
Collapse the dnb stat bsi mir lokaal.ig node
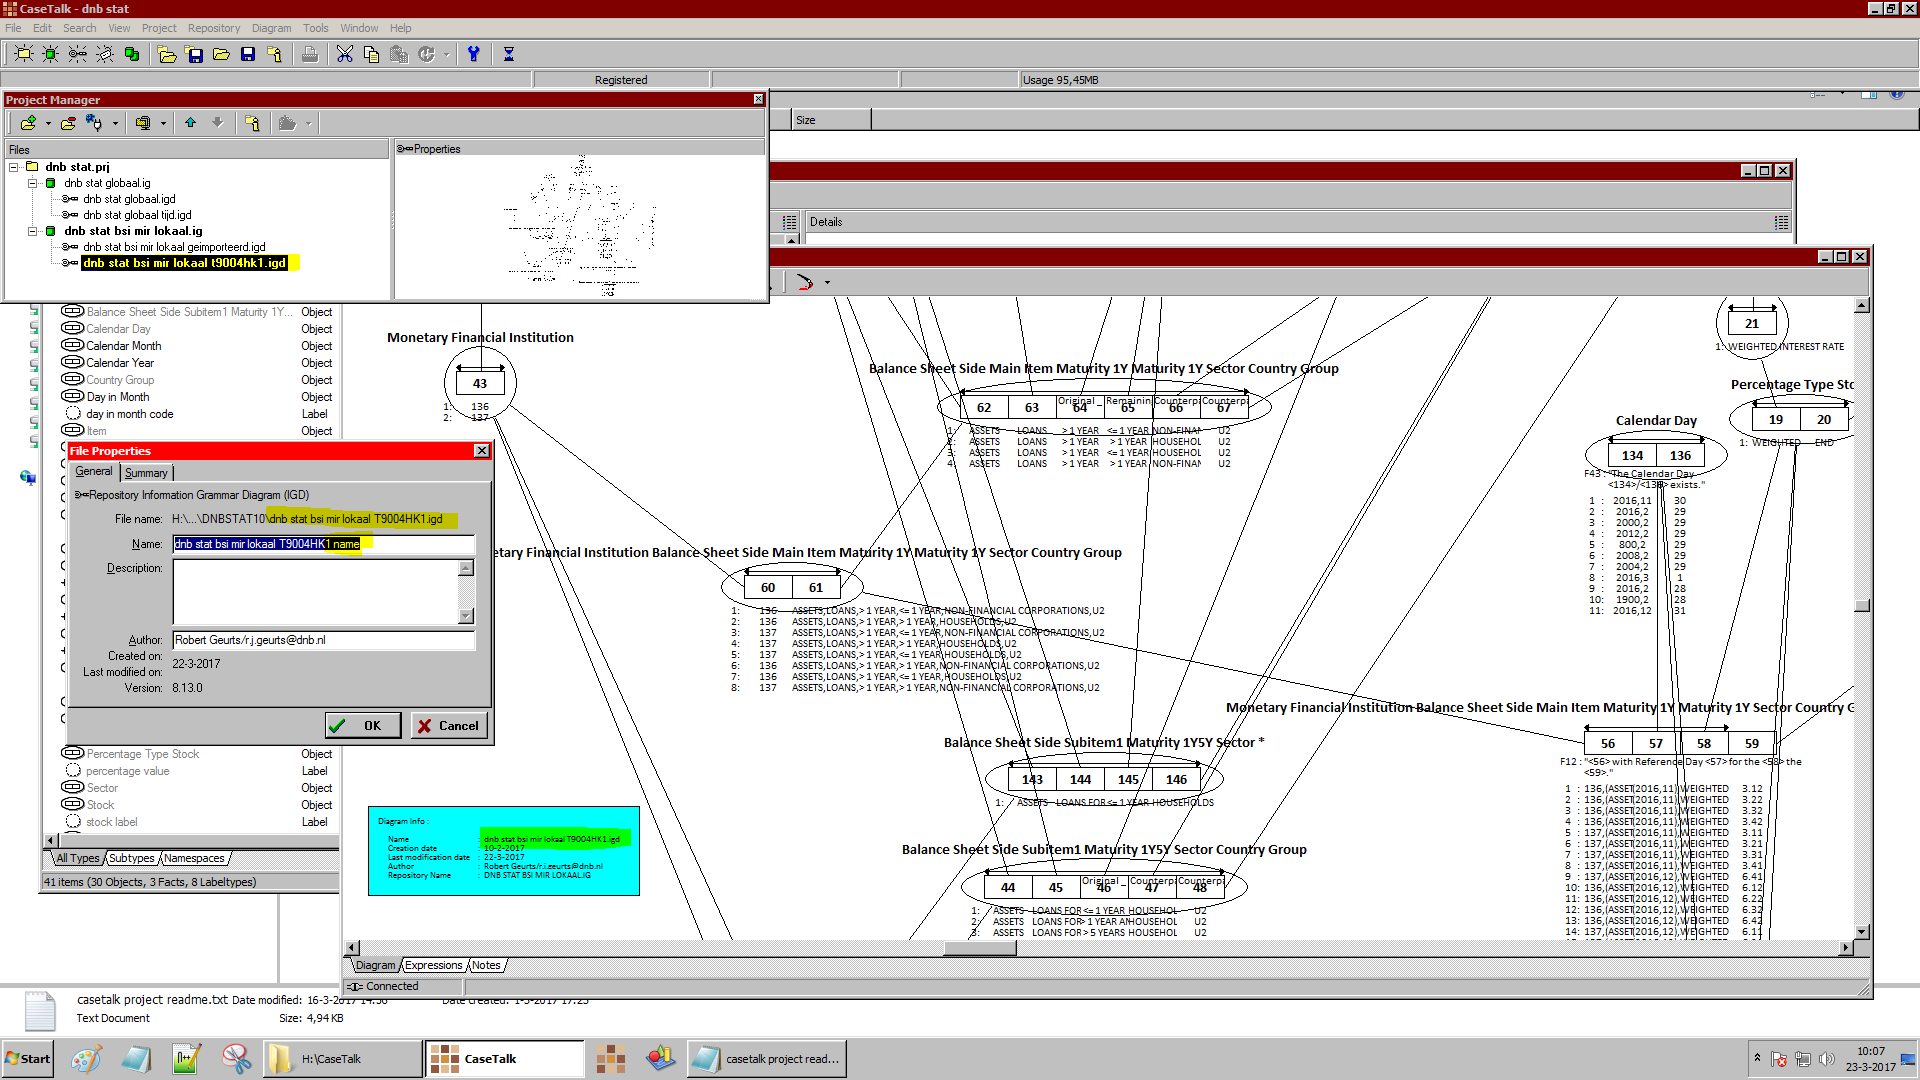tap(33, 231)
